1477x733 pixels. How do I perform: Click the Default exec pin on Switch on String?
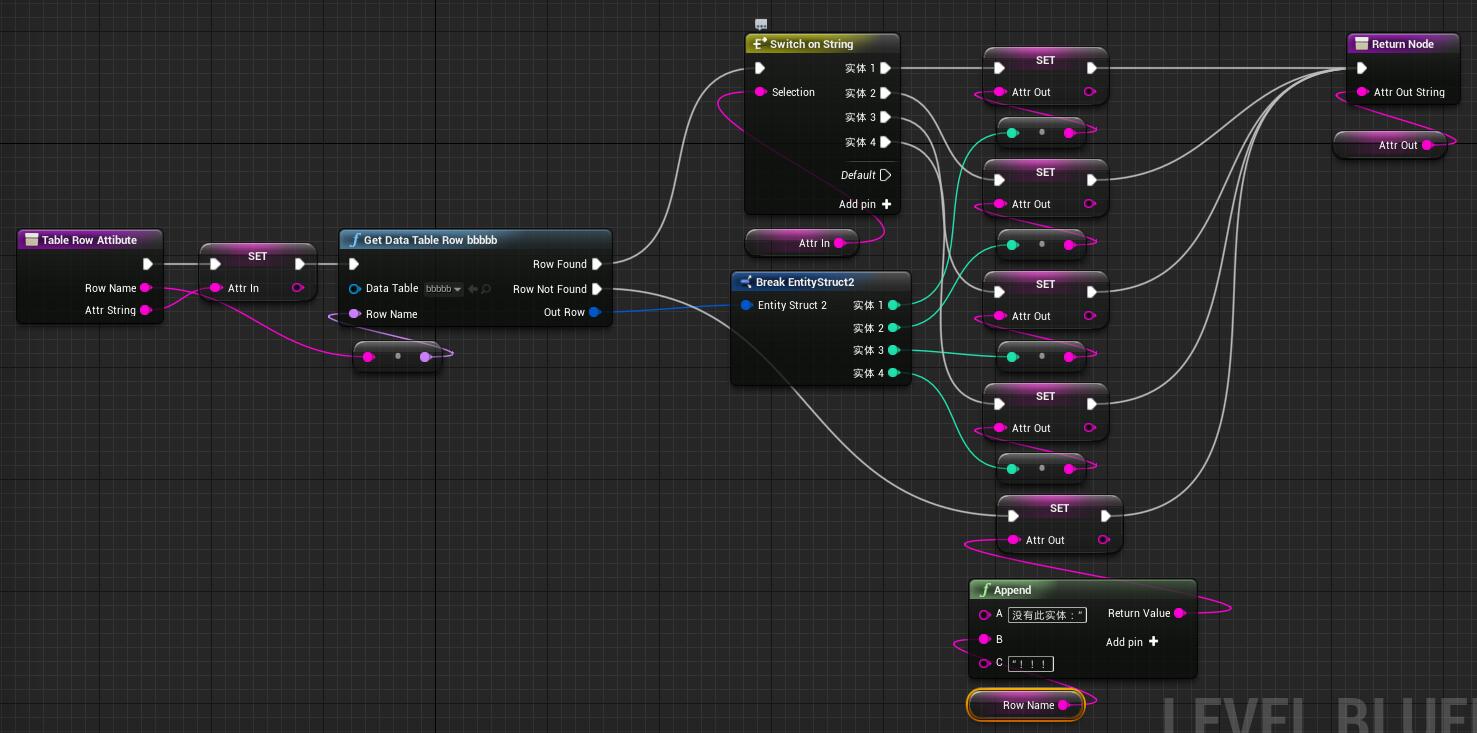point(885,175)
